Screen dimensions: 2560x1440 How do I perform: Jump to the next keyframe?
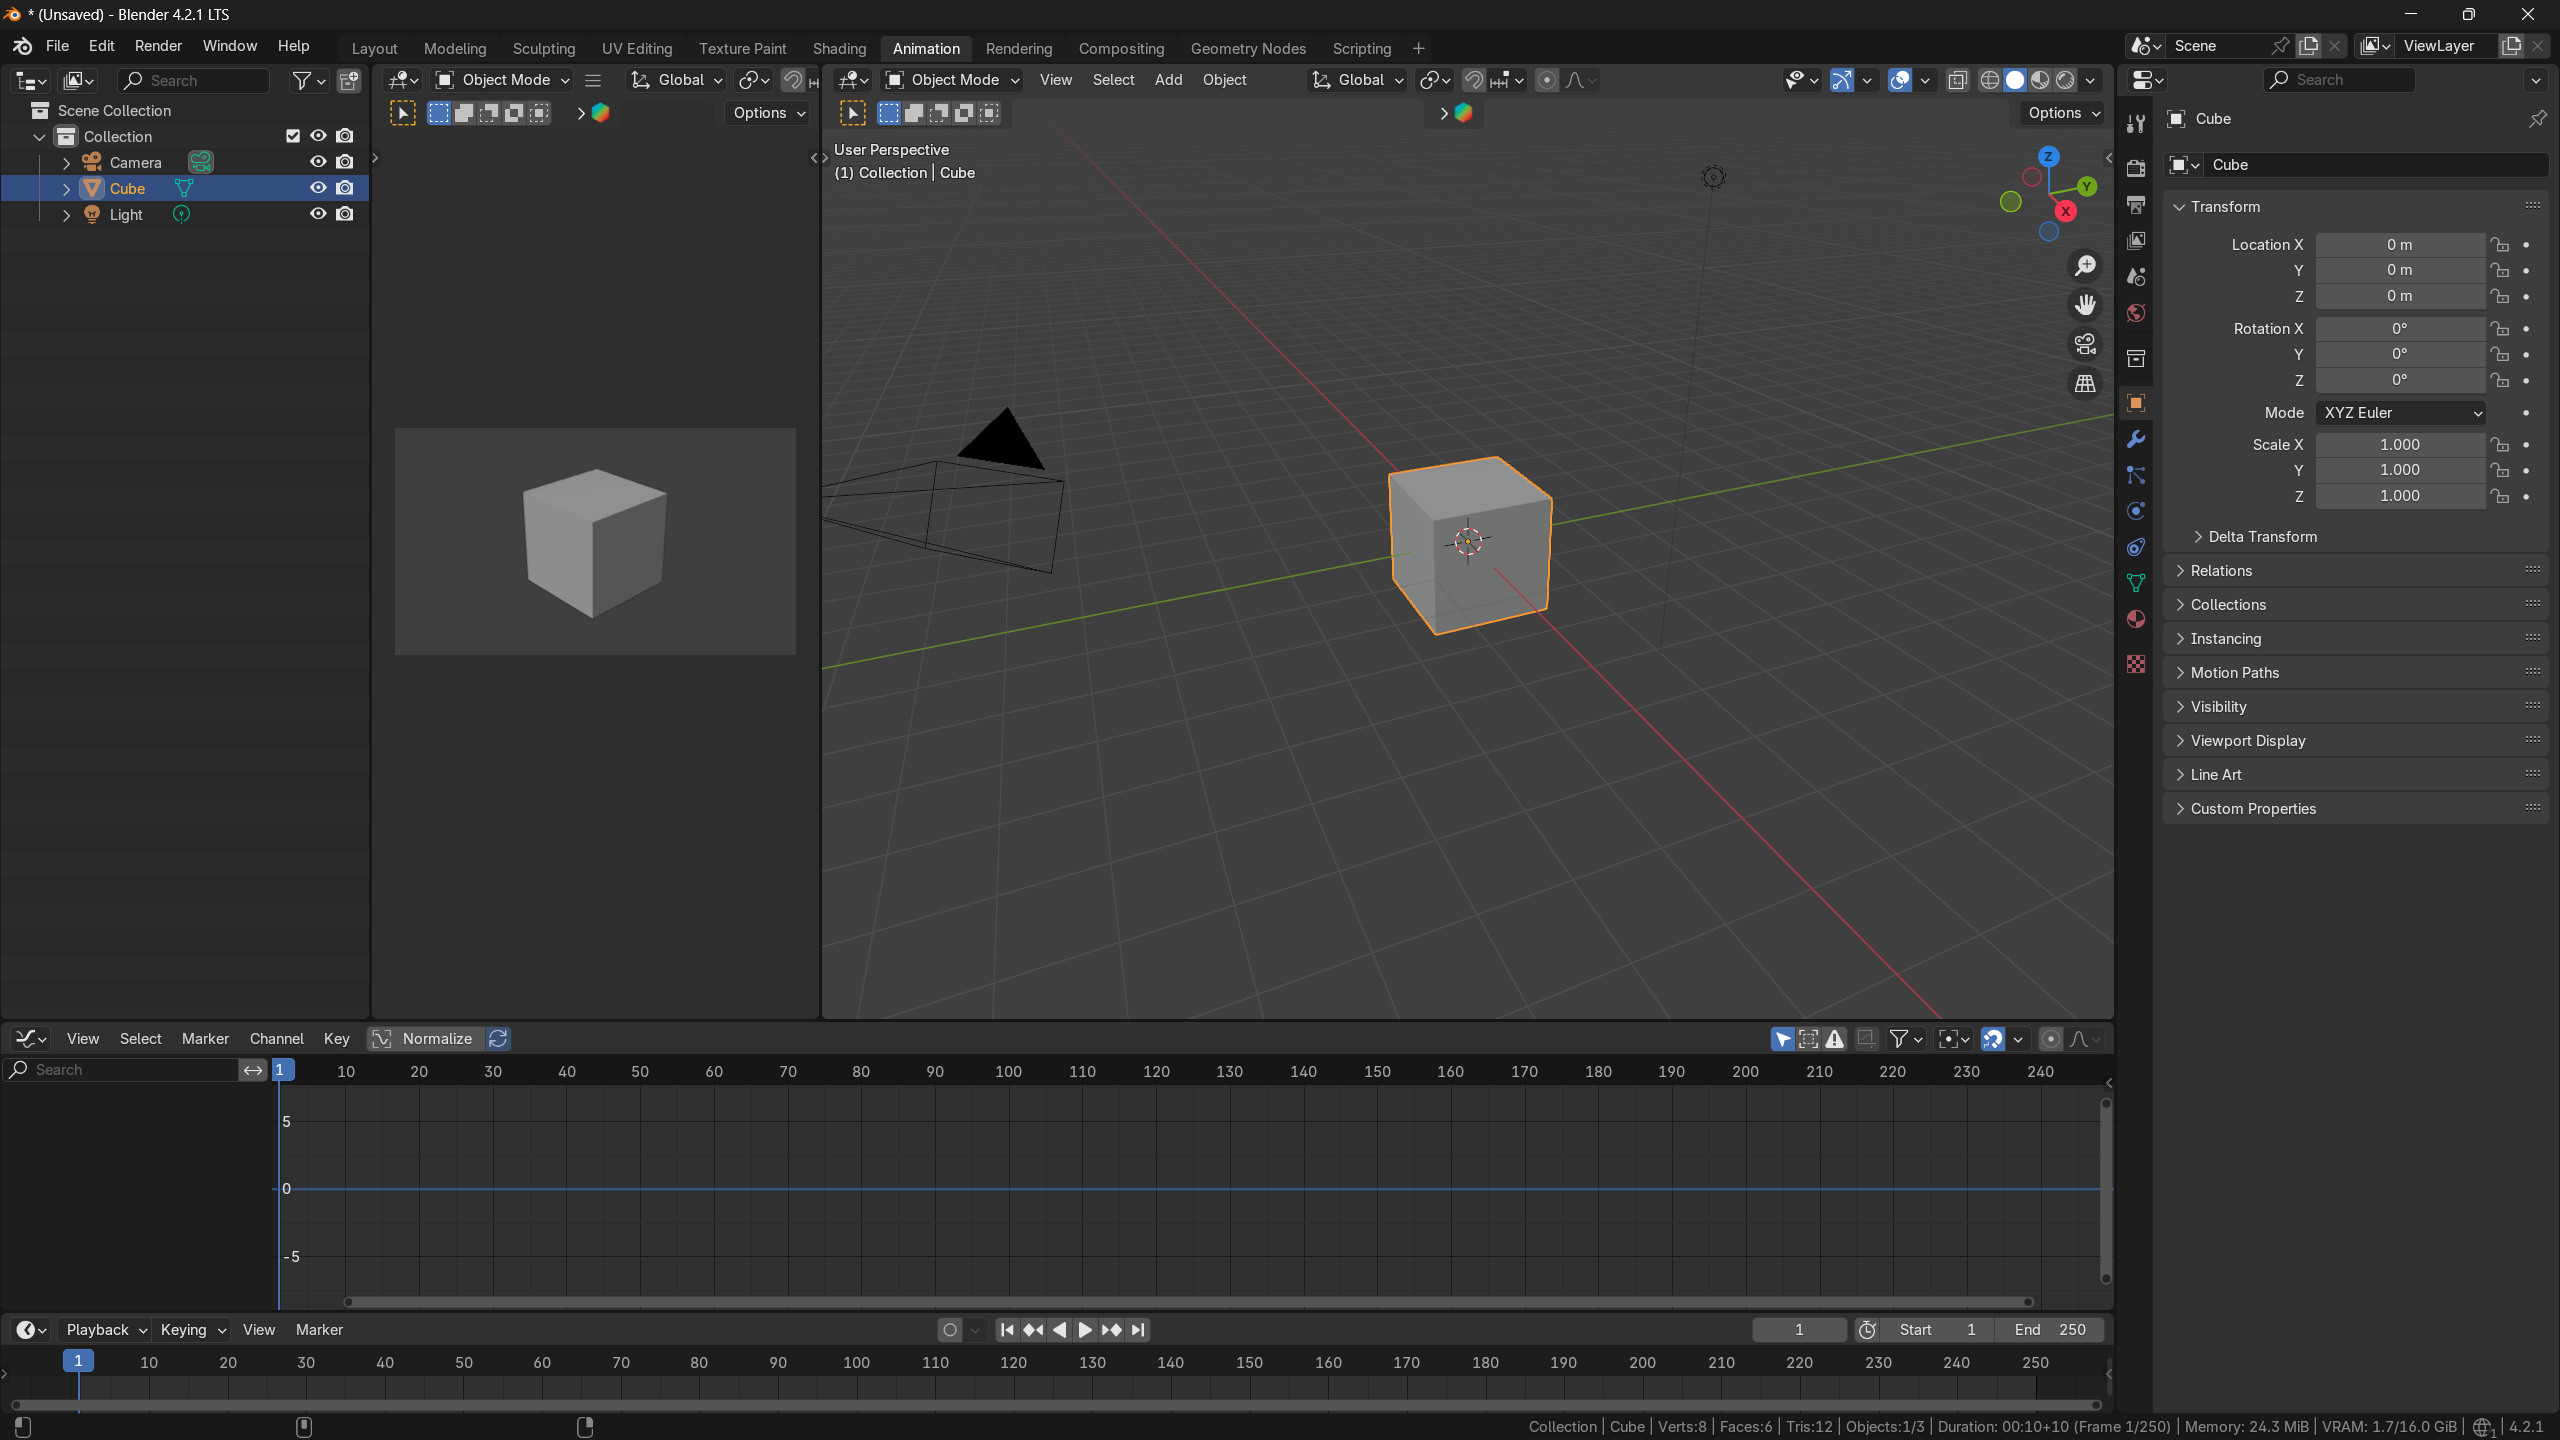tap(1111, 1330)
